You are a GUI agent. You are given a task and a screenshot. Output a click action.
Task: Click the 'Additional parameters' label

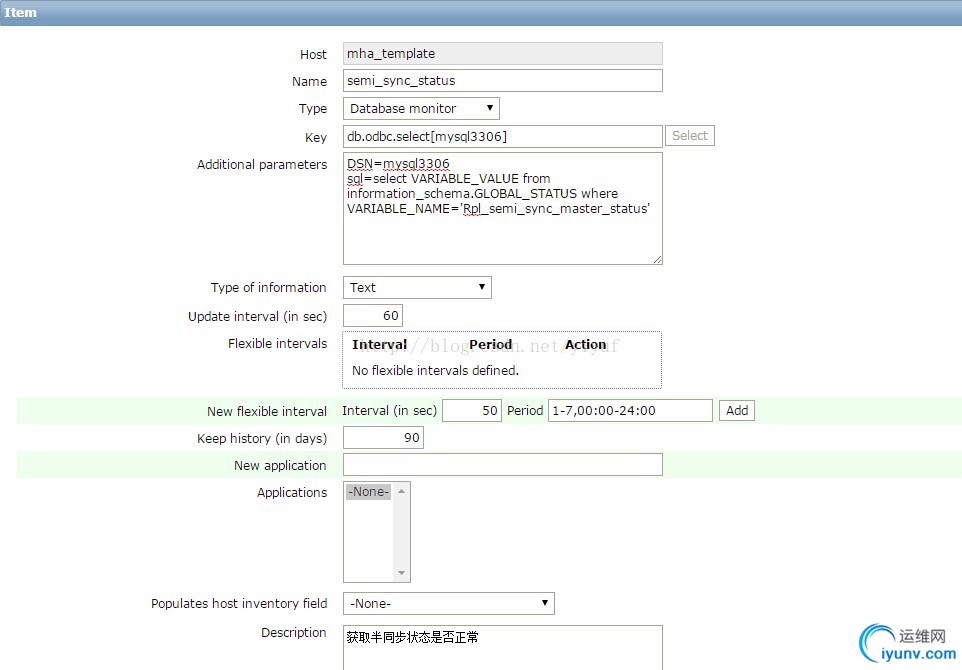[x=262, y=164]
